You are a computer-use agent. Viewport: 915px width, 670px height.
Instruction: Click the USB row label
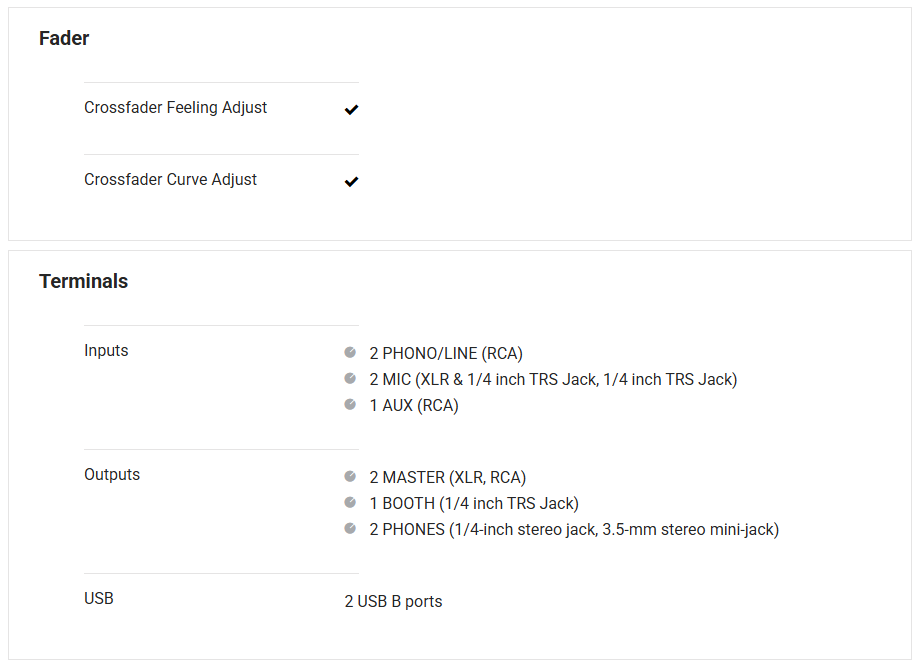click(x=99, y=598)
